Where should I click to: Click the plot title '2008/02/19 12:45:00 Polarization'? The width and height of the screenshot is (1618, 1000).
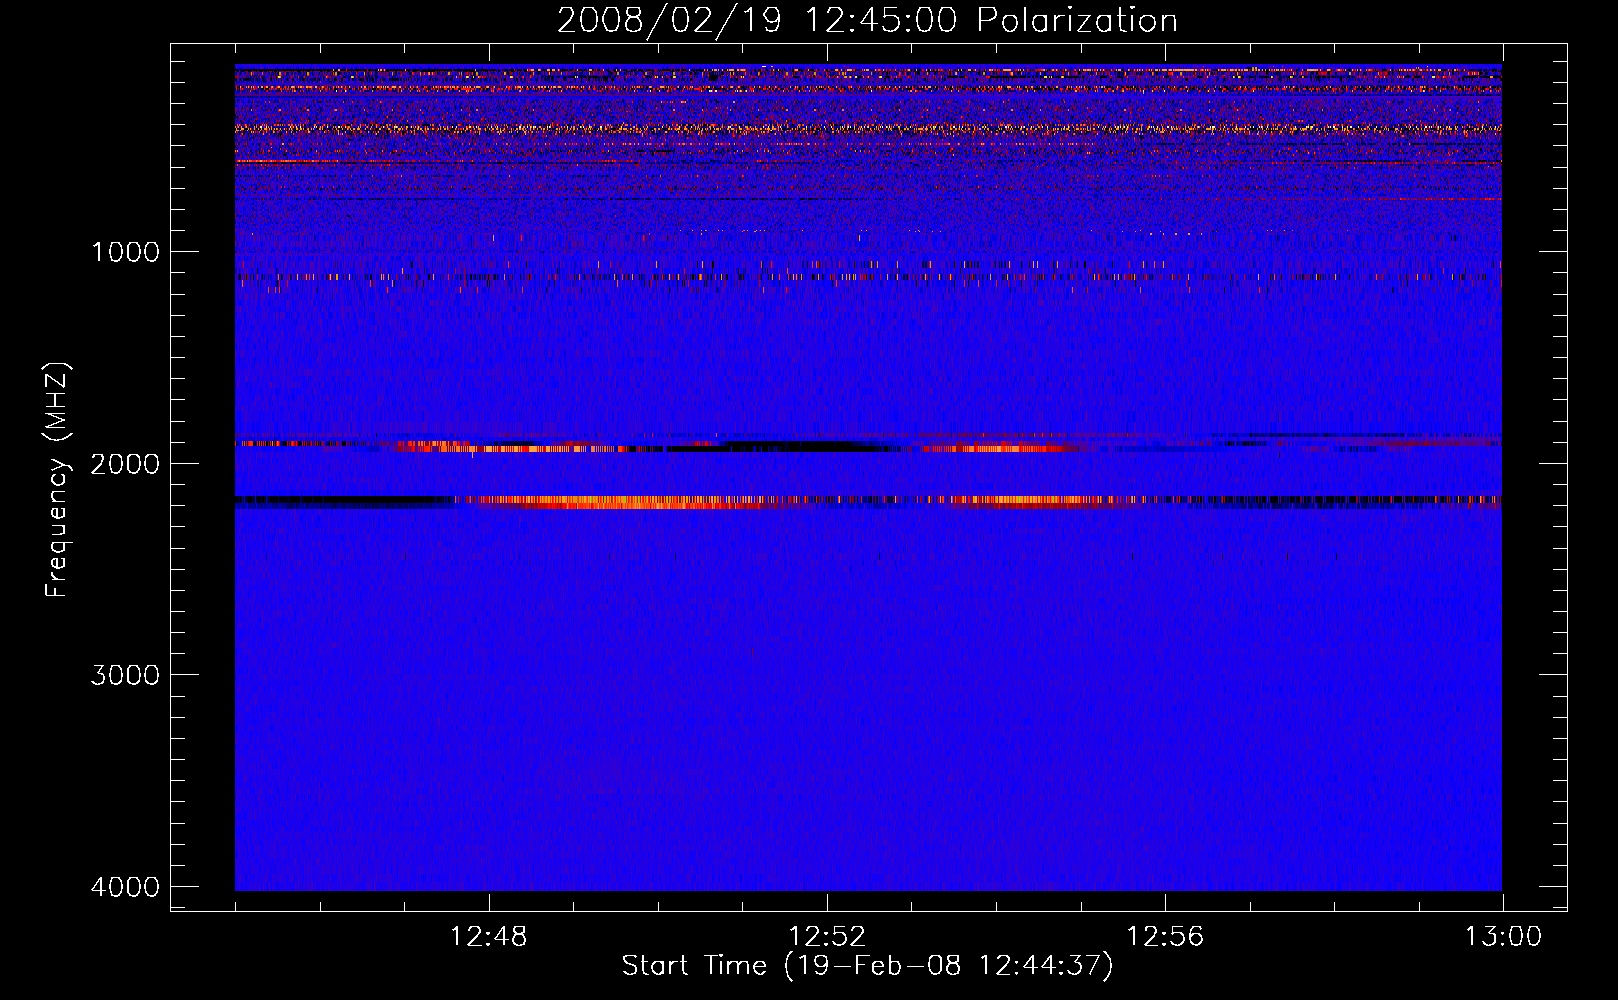[x=867, y=21]
